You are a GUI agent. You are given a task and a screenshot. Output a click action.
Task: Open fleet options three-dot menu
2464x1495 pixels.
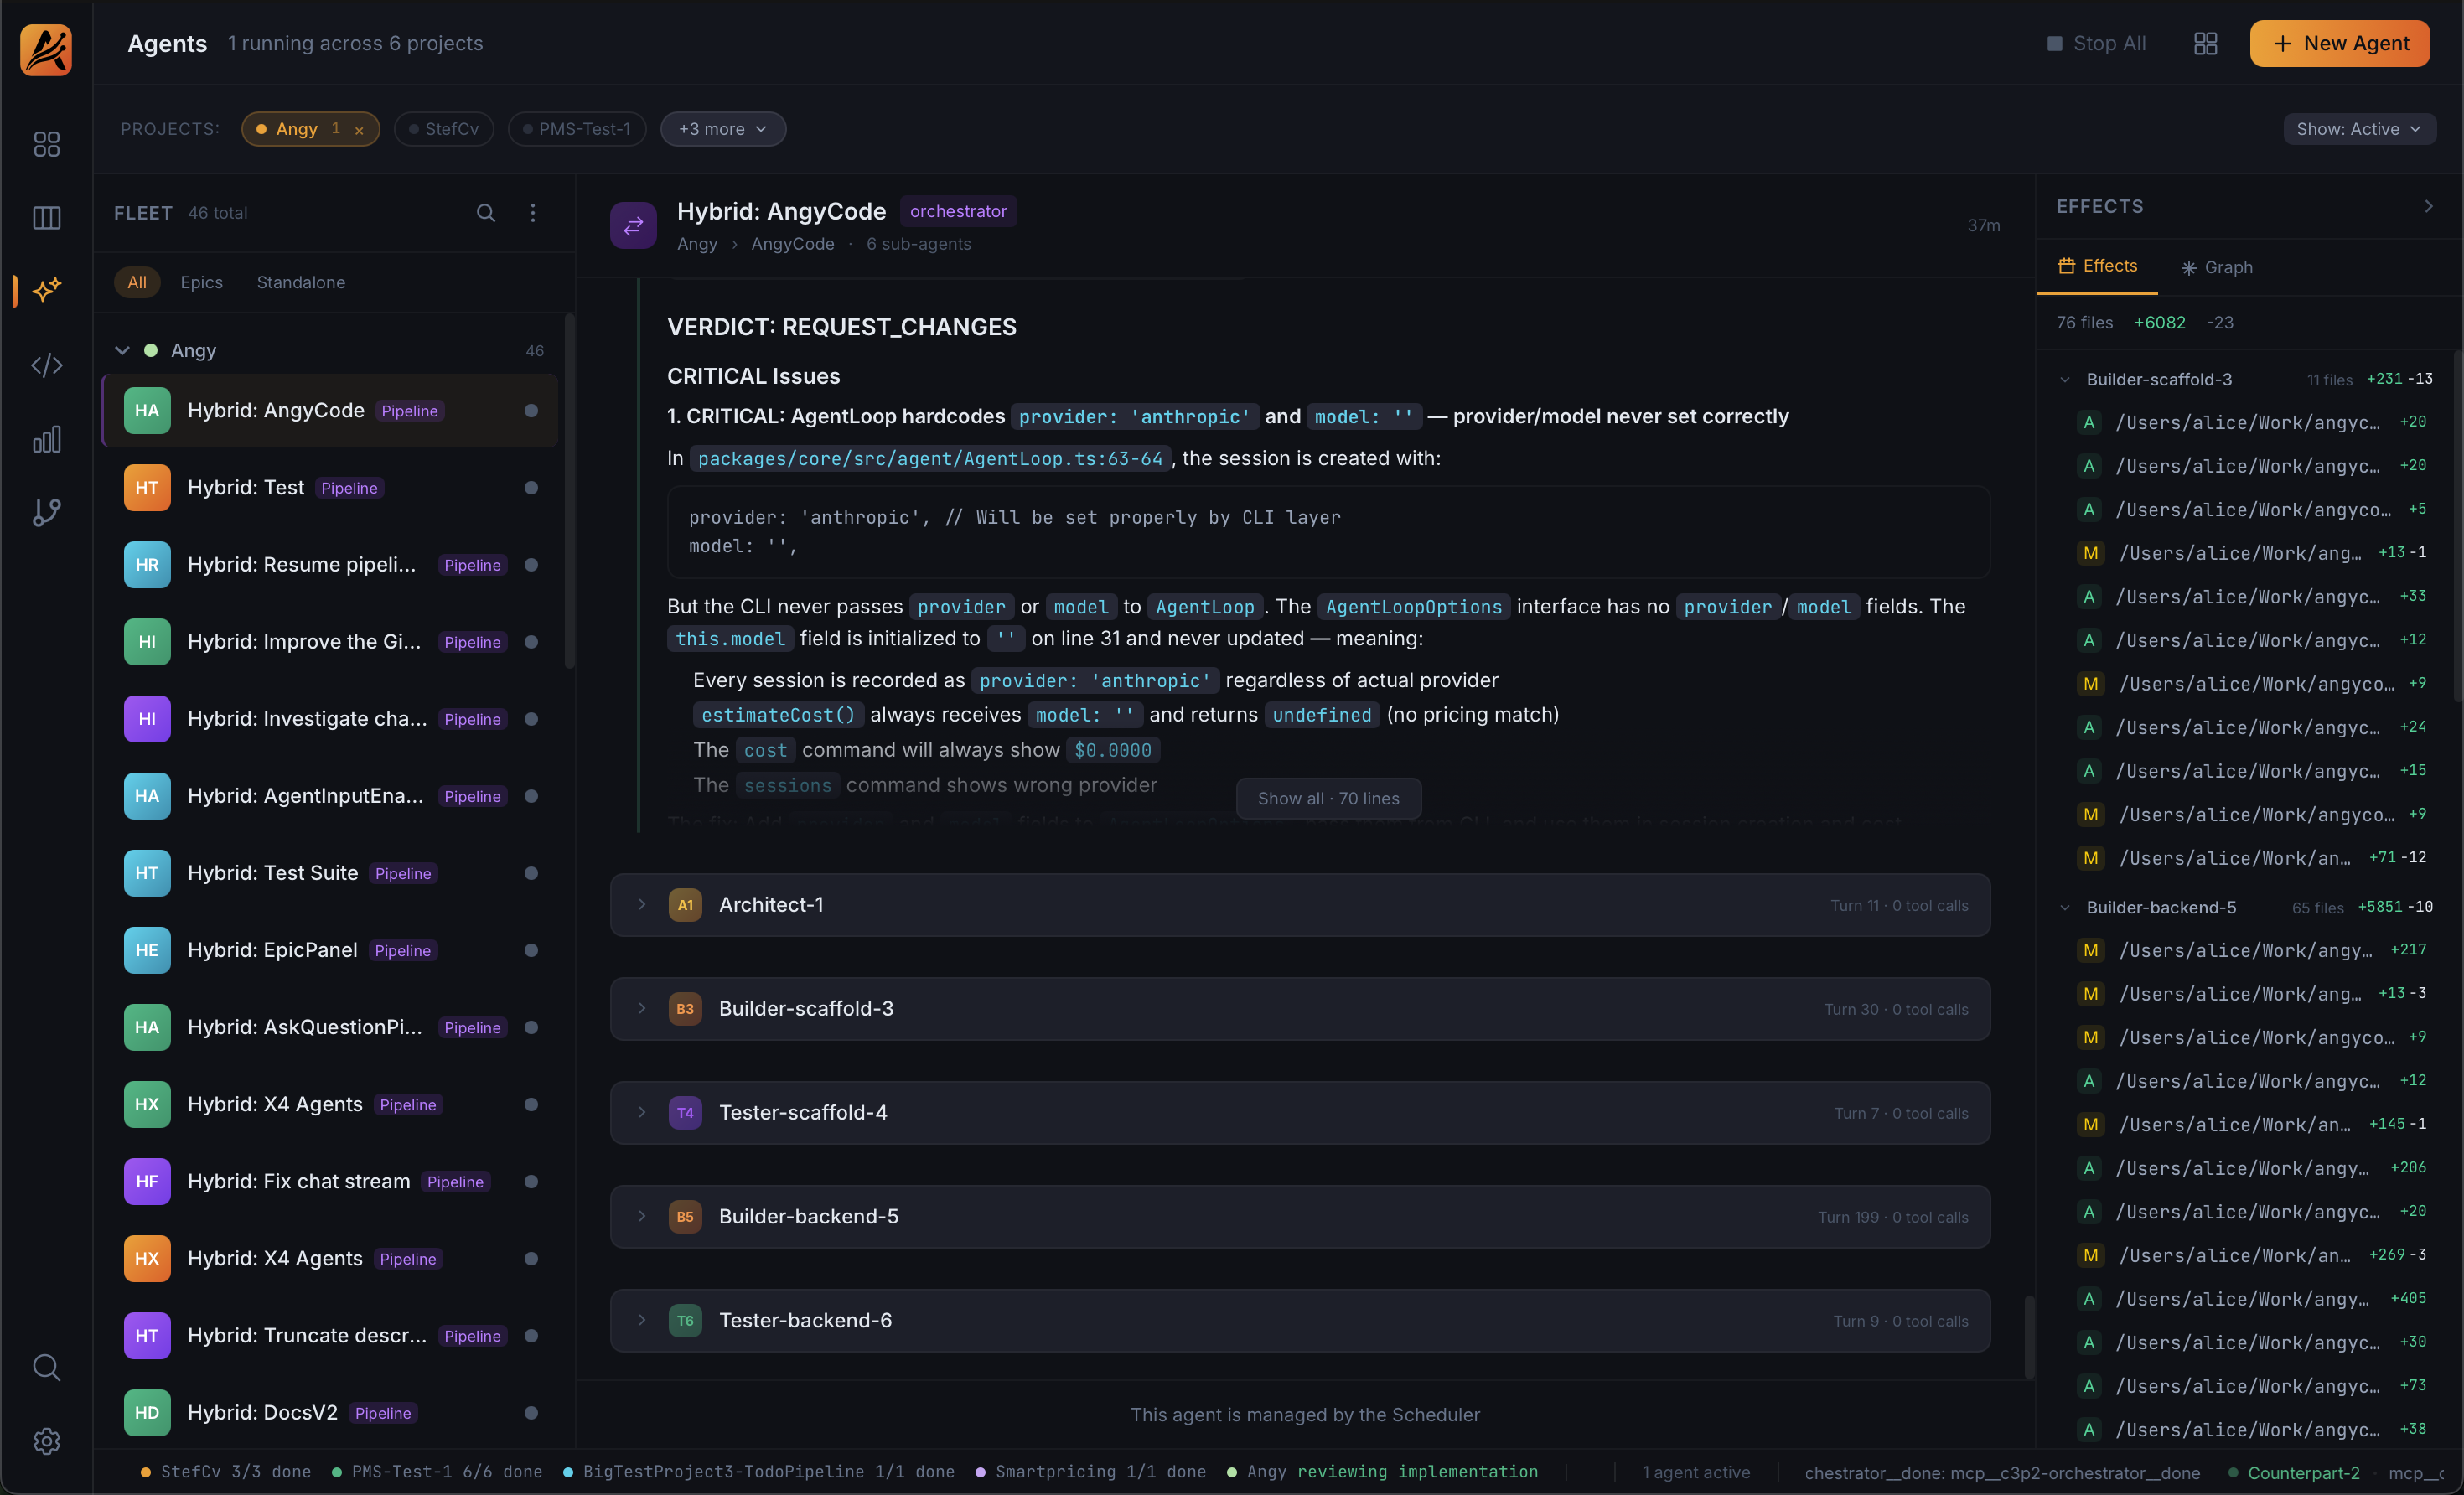(x=533, y=213)
